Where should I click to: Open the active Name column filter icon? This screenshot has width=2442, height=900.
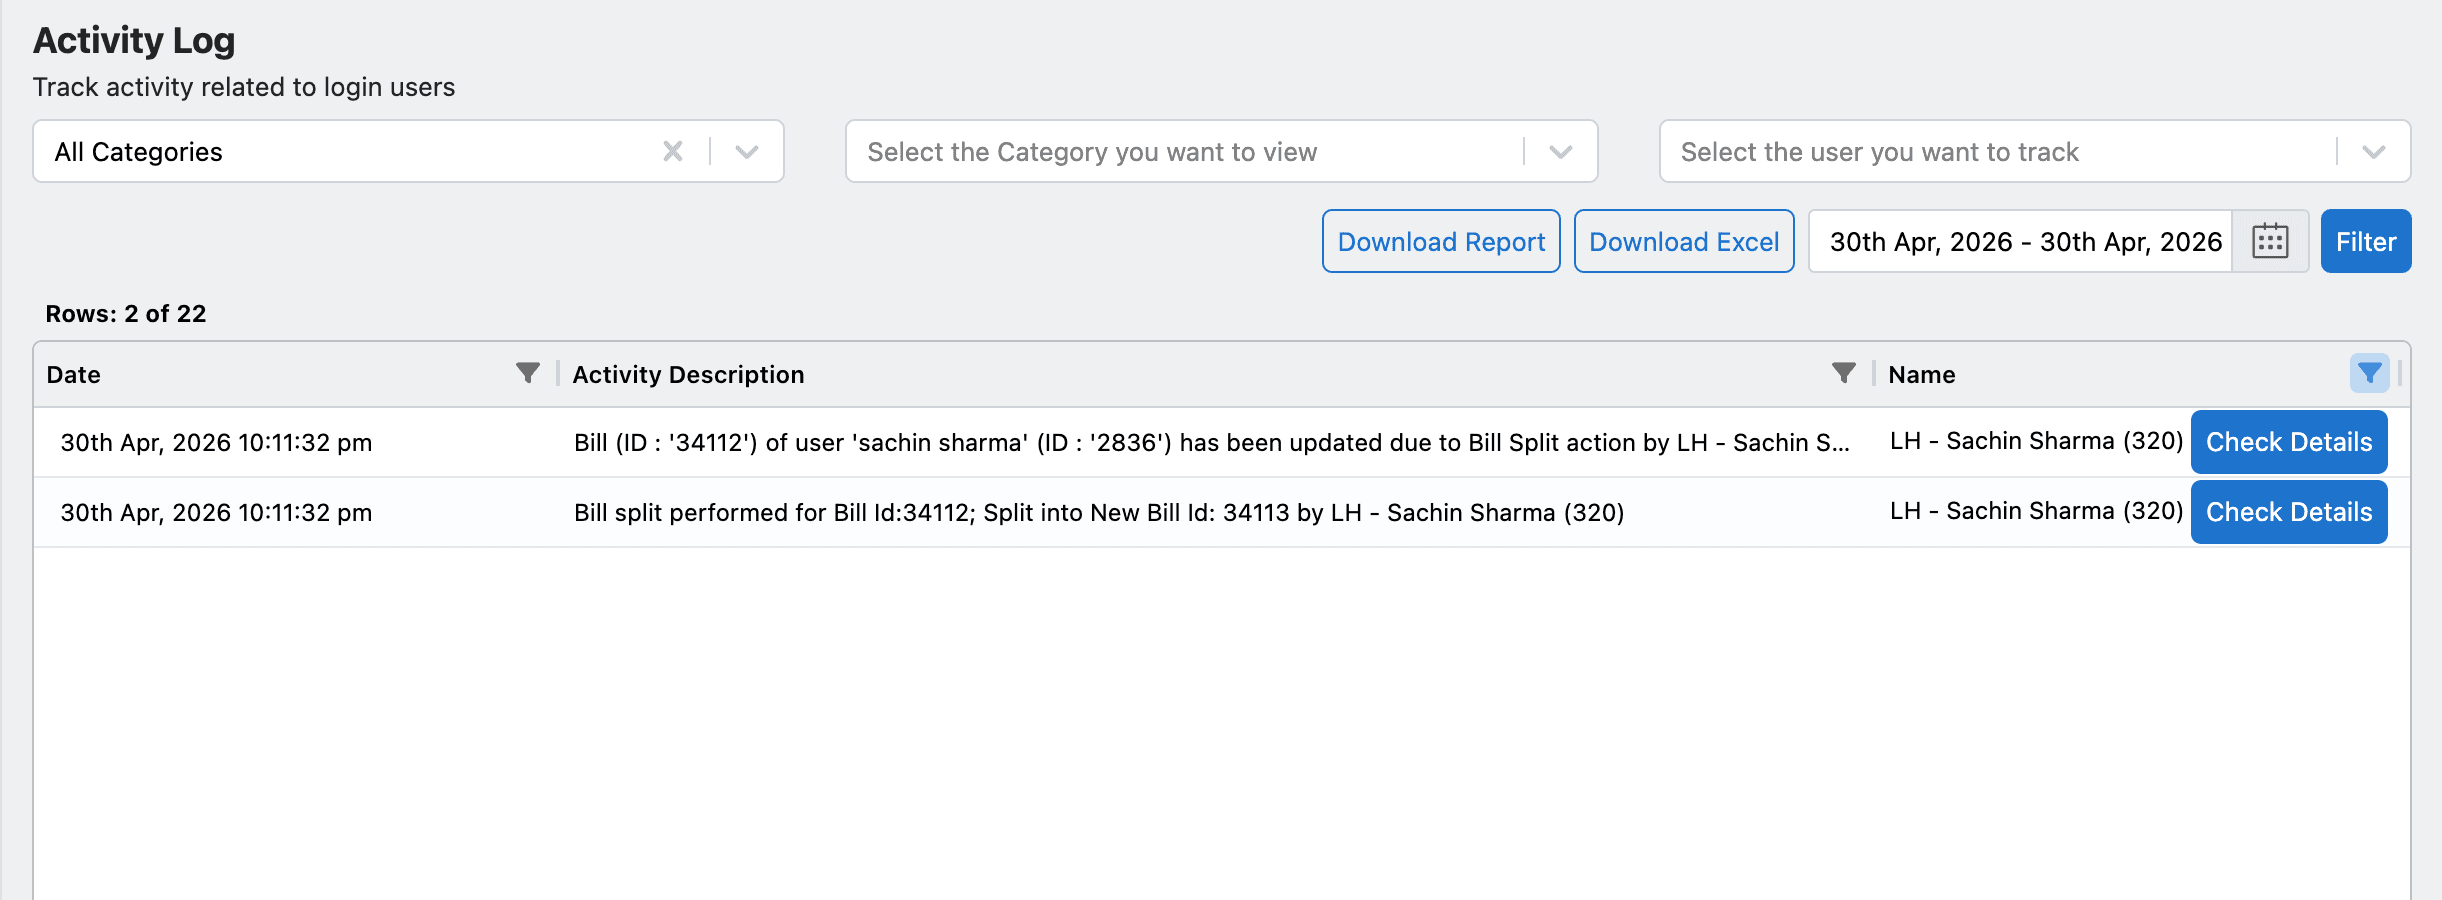coord(2369,373)
